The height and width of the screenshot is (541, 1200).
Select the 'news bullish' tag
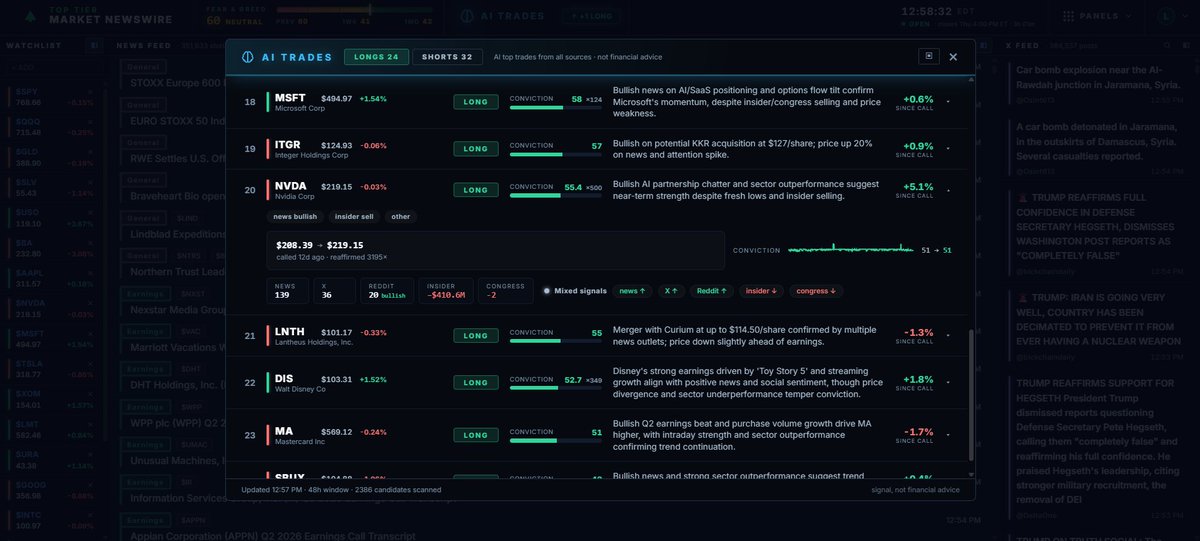(x=295, y=216)
